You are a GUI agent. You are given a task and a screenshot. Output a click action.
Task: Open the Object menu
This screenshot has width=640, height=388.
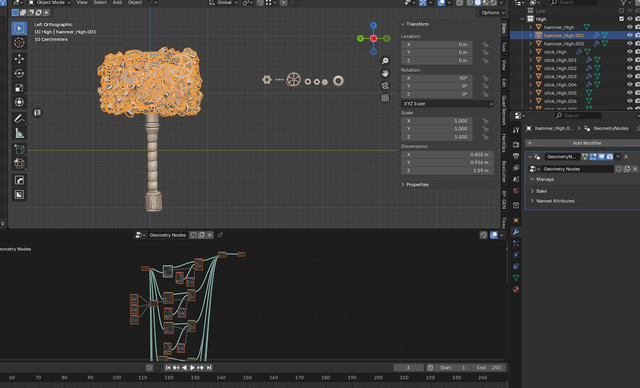tap(135, 2)
